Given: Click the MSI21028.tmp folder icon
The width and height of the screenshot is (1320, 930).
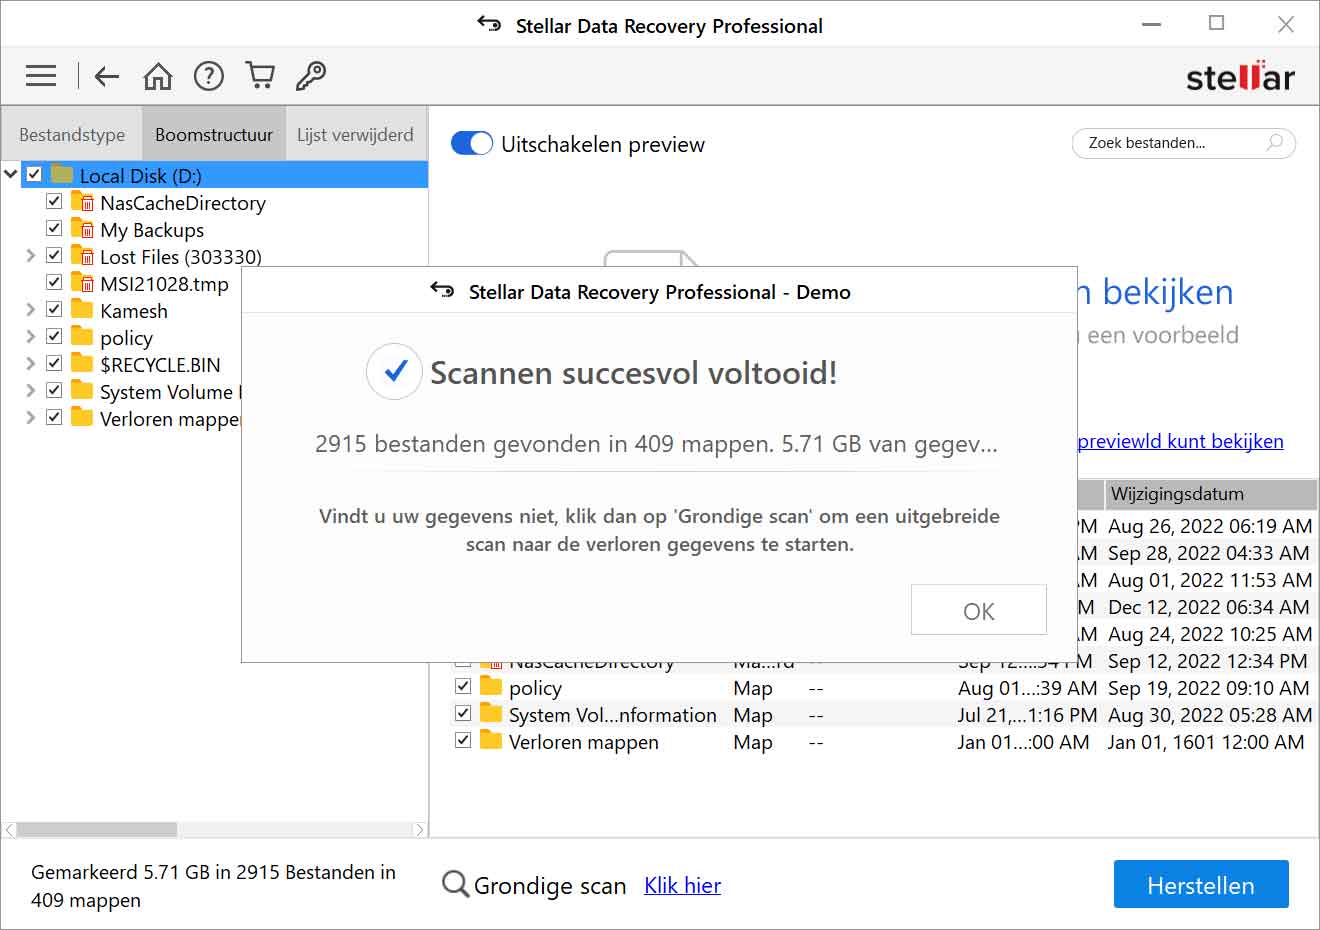Looking at the screenshot, I should tap(83, 283).
